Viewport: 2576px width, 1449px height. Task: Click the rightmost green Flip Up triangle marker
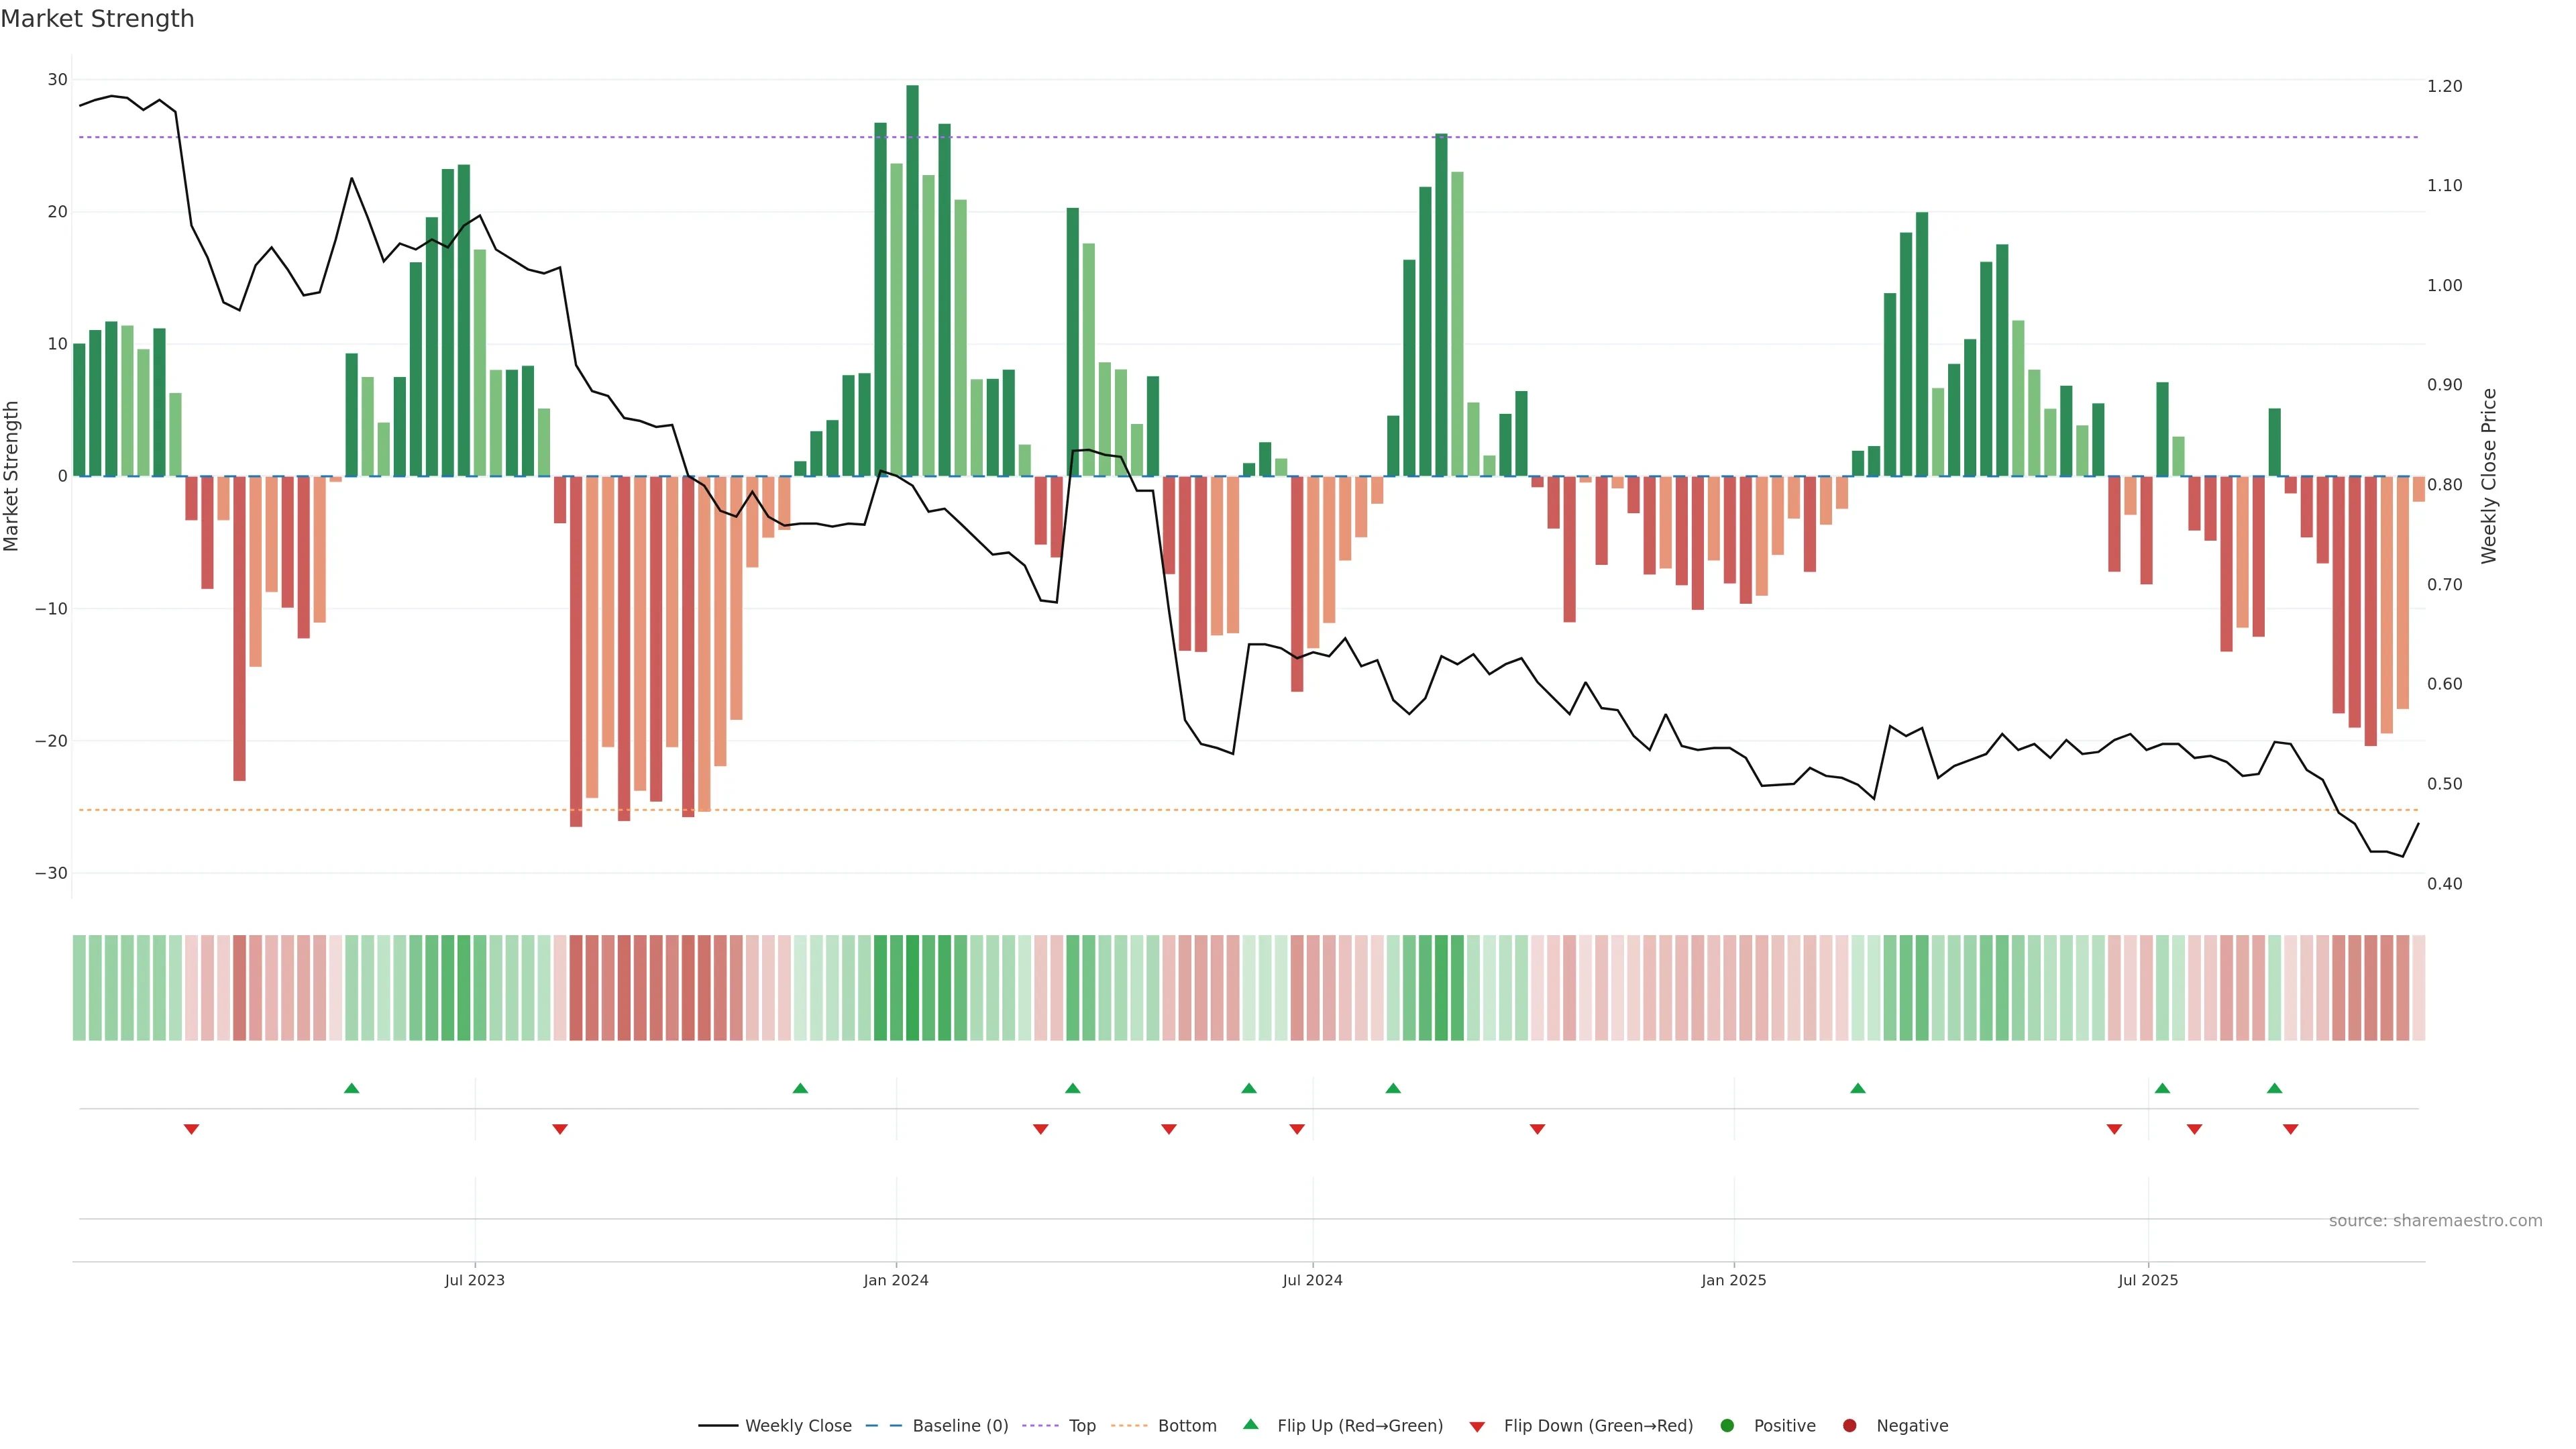2274,1088
